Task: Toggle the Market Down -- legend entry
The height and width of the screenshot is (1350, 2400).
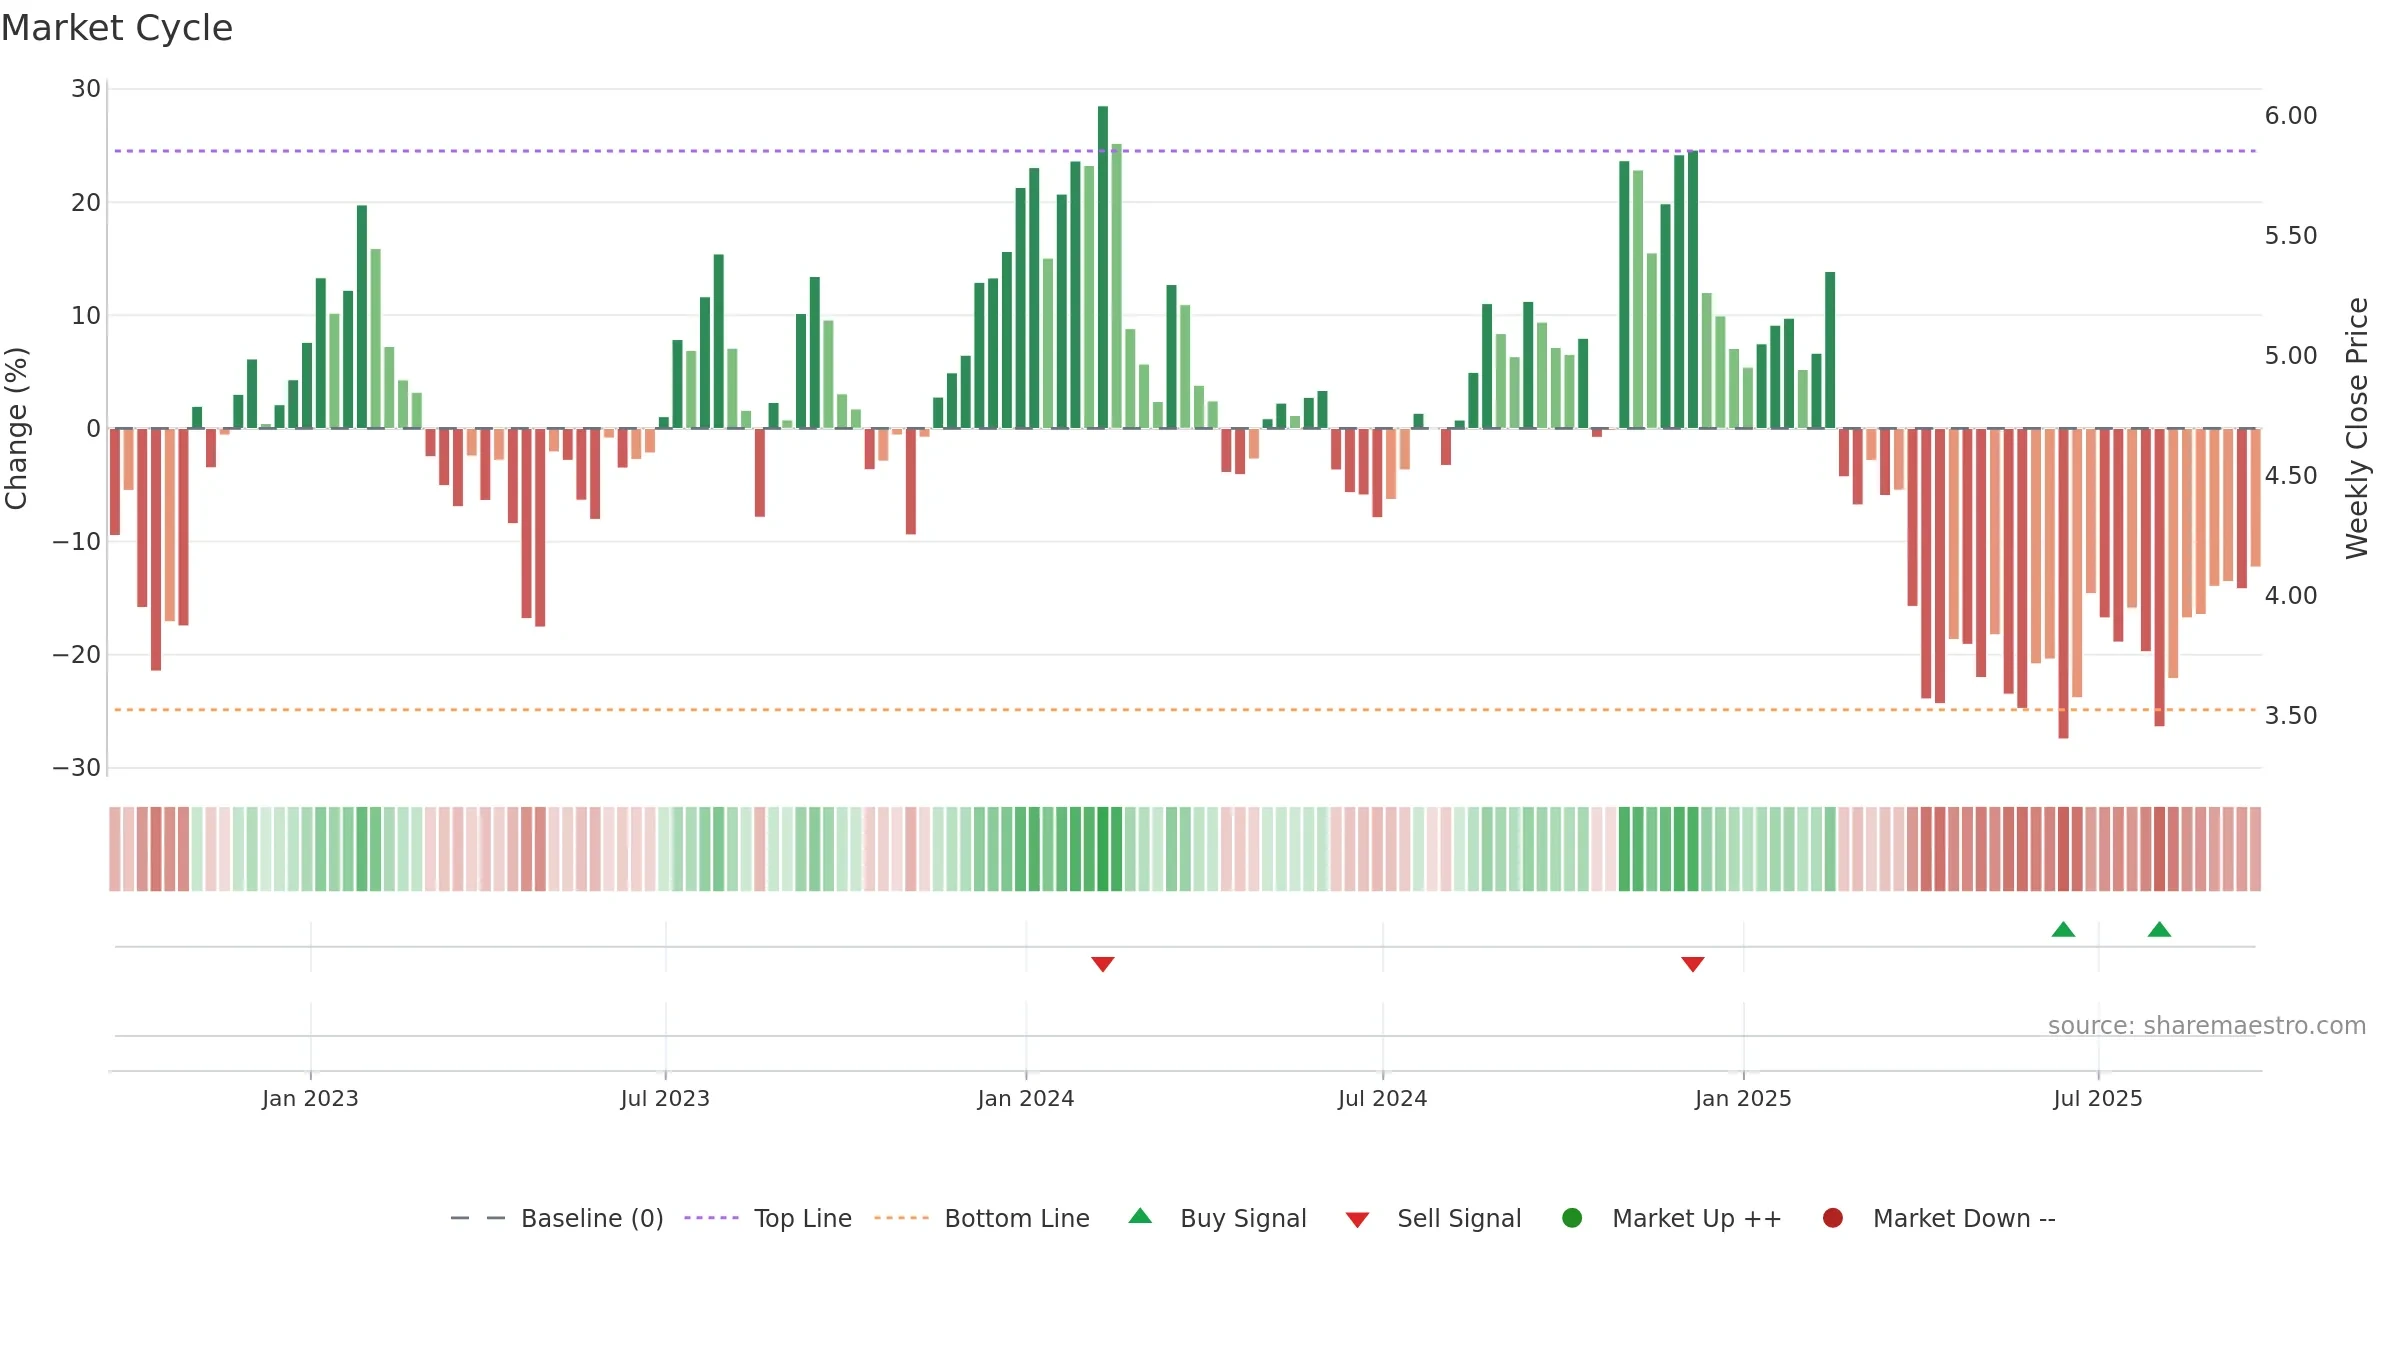Action: [1939, 1218]
